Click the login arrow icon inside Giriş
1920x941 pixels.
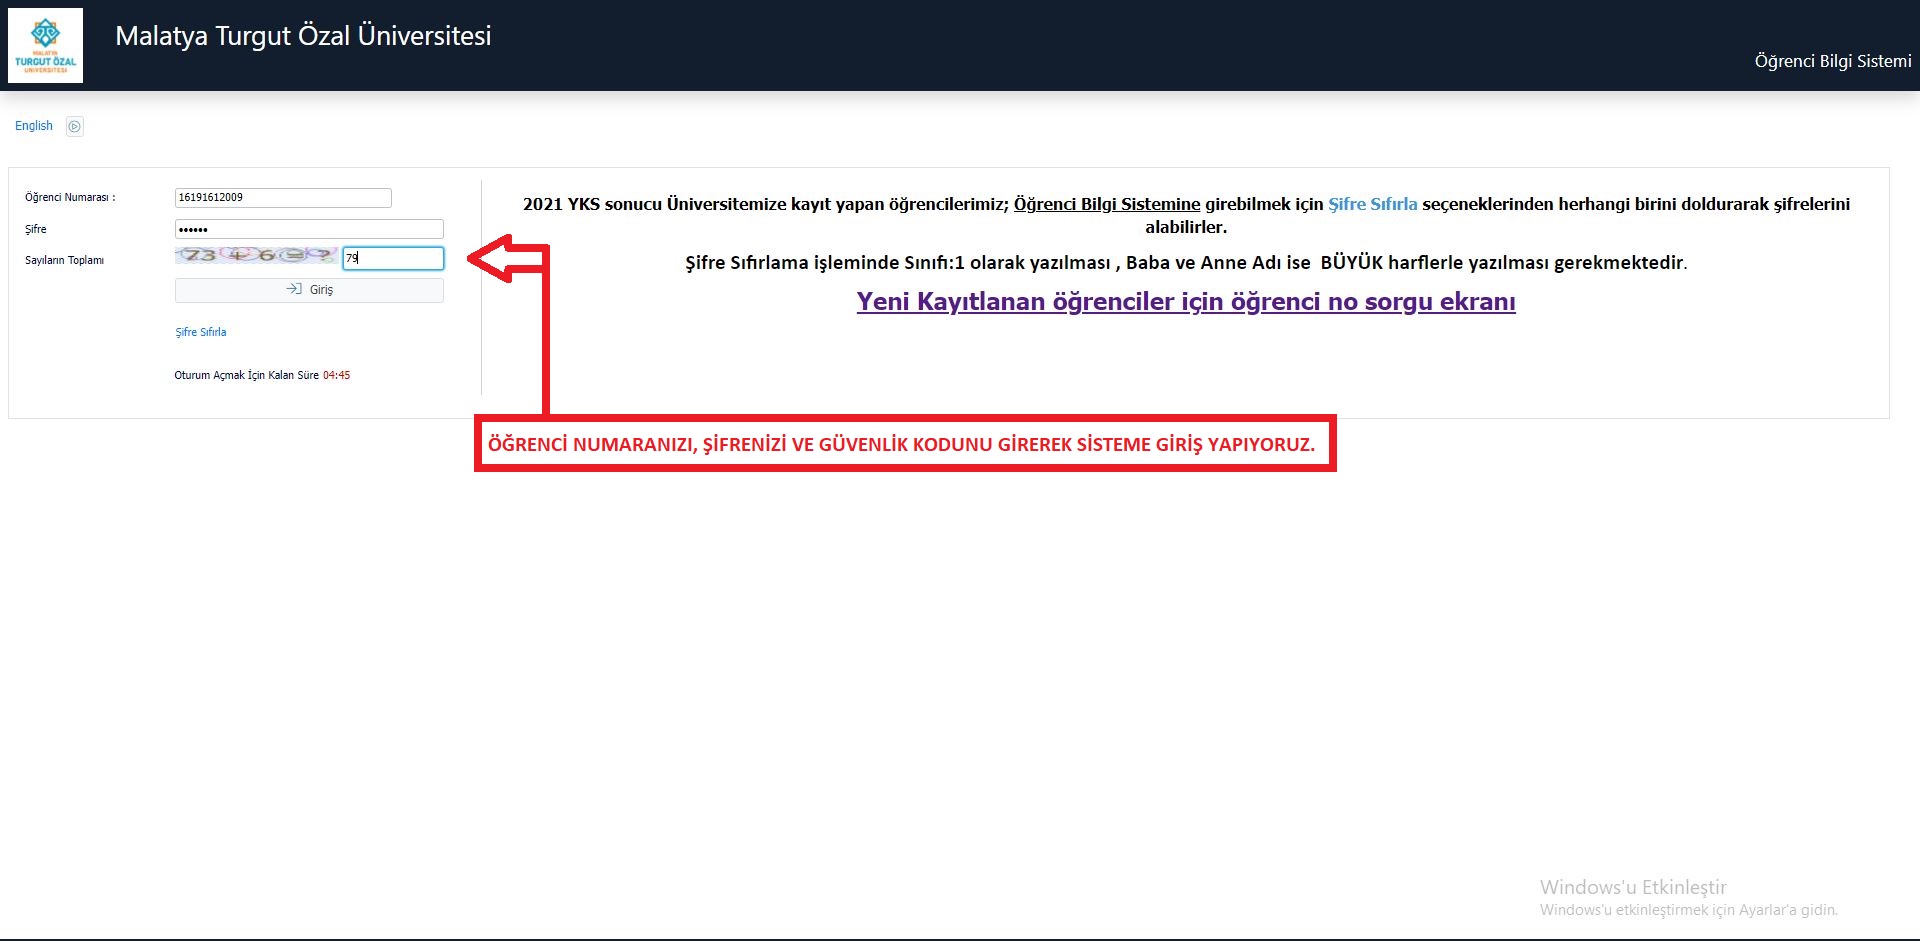pyautogui.click(x=294, y=289)
